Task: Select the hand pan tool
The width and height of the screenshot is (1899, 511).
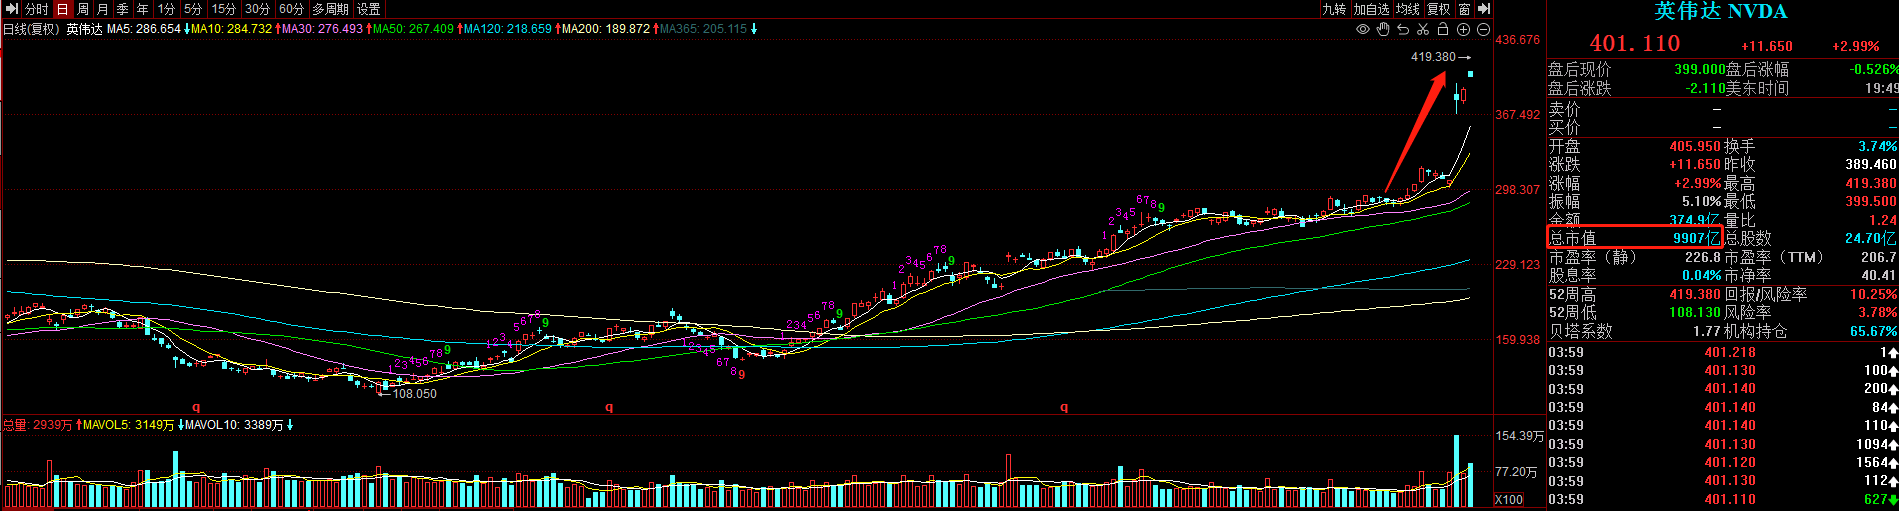Action: [x=1383, y=30]
